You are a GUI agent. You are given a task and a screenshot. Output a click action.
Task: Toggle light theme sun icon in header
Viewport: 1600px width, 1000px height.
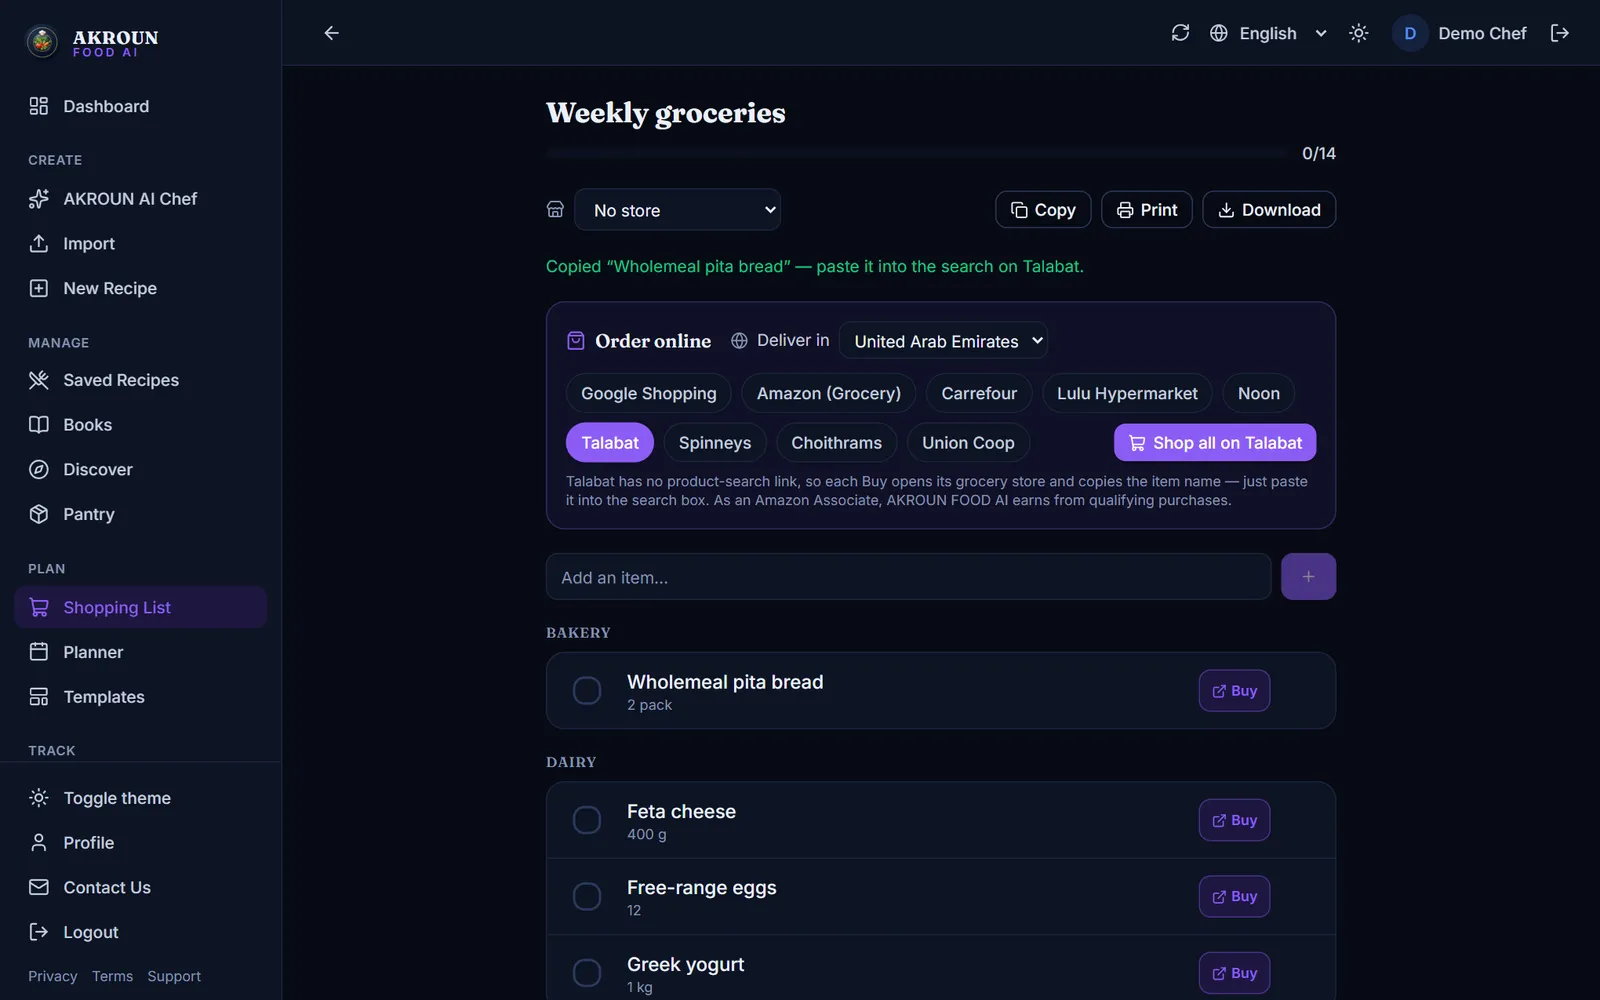(1358, 33)
